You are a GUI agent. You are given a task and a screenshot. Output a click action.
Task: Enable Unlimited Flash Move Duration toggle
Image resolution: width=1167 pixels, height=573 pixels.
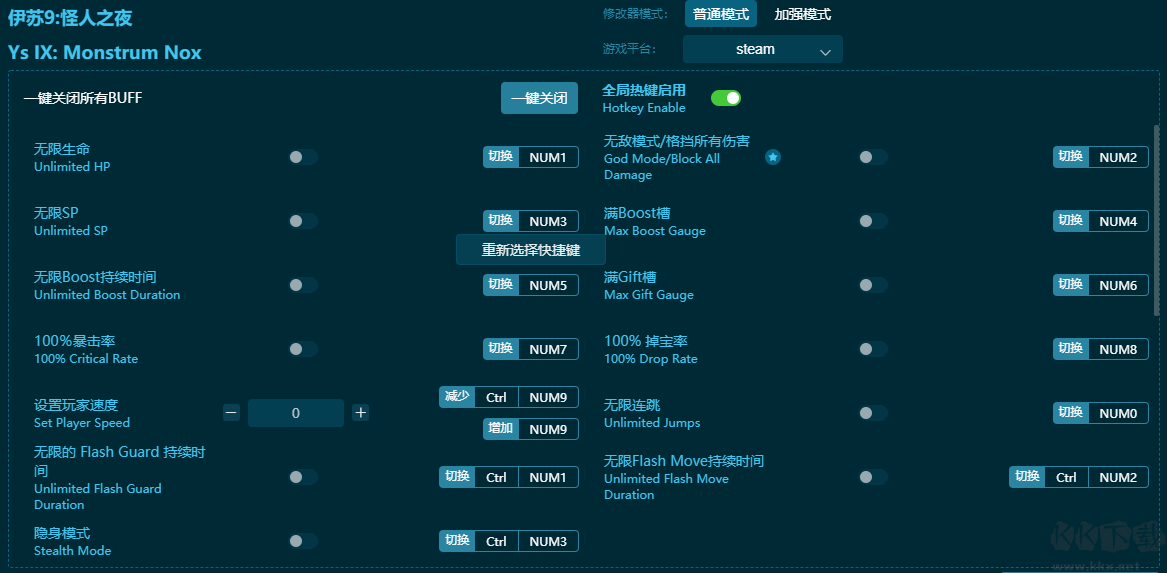(873, 477)
